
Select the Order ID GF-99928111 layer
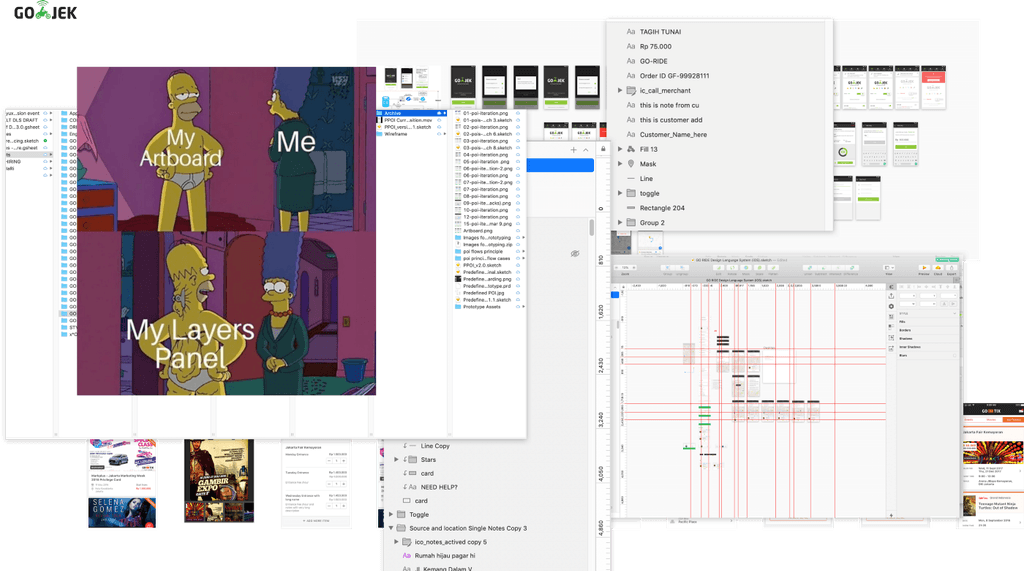pos(674,76)
